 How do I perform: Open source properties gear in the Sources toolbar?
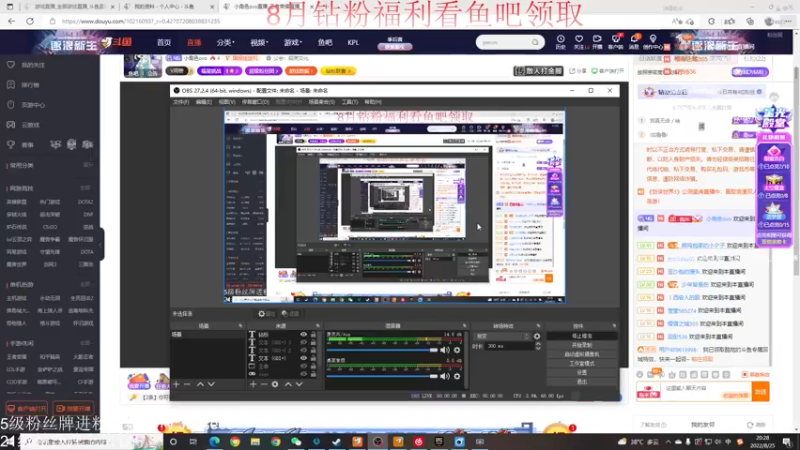coord(275,384)
